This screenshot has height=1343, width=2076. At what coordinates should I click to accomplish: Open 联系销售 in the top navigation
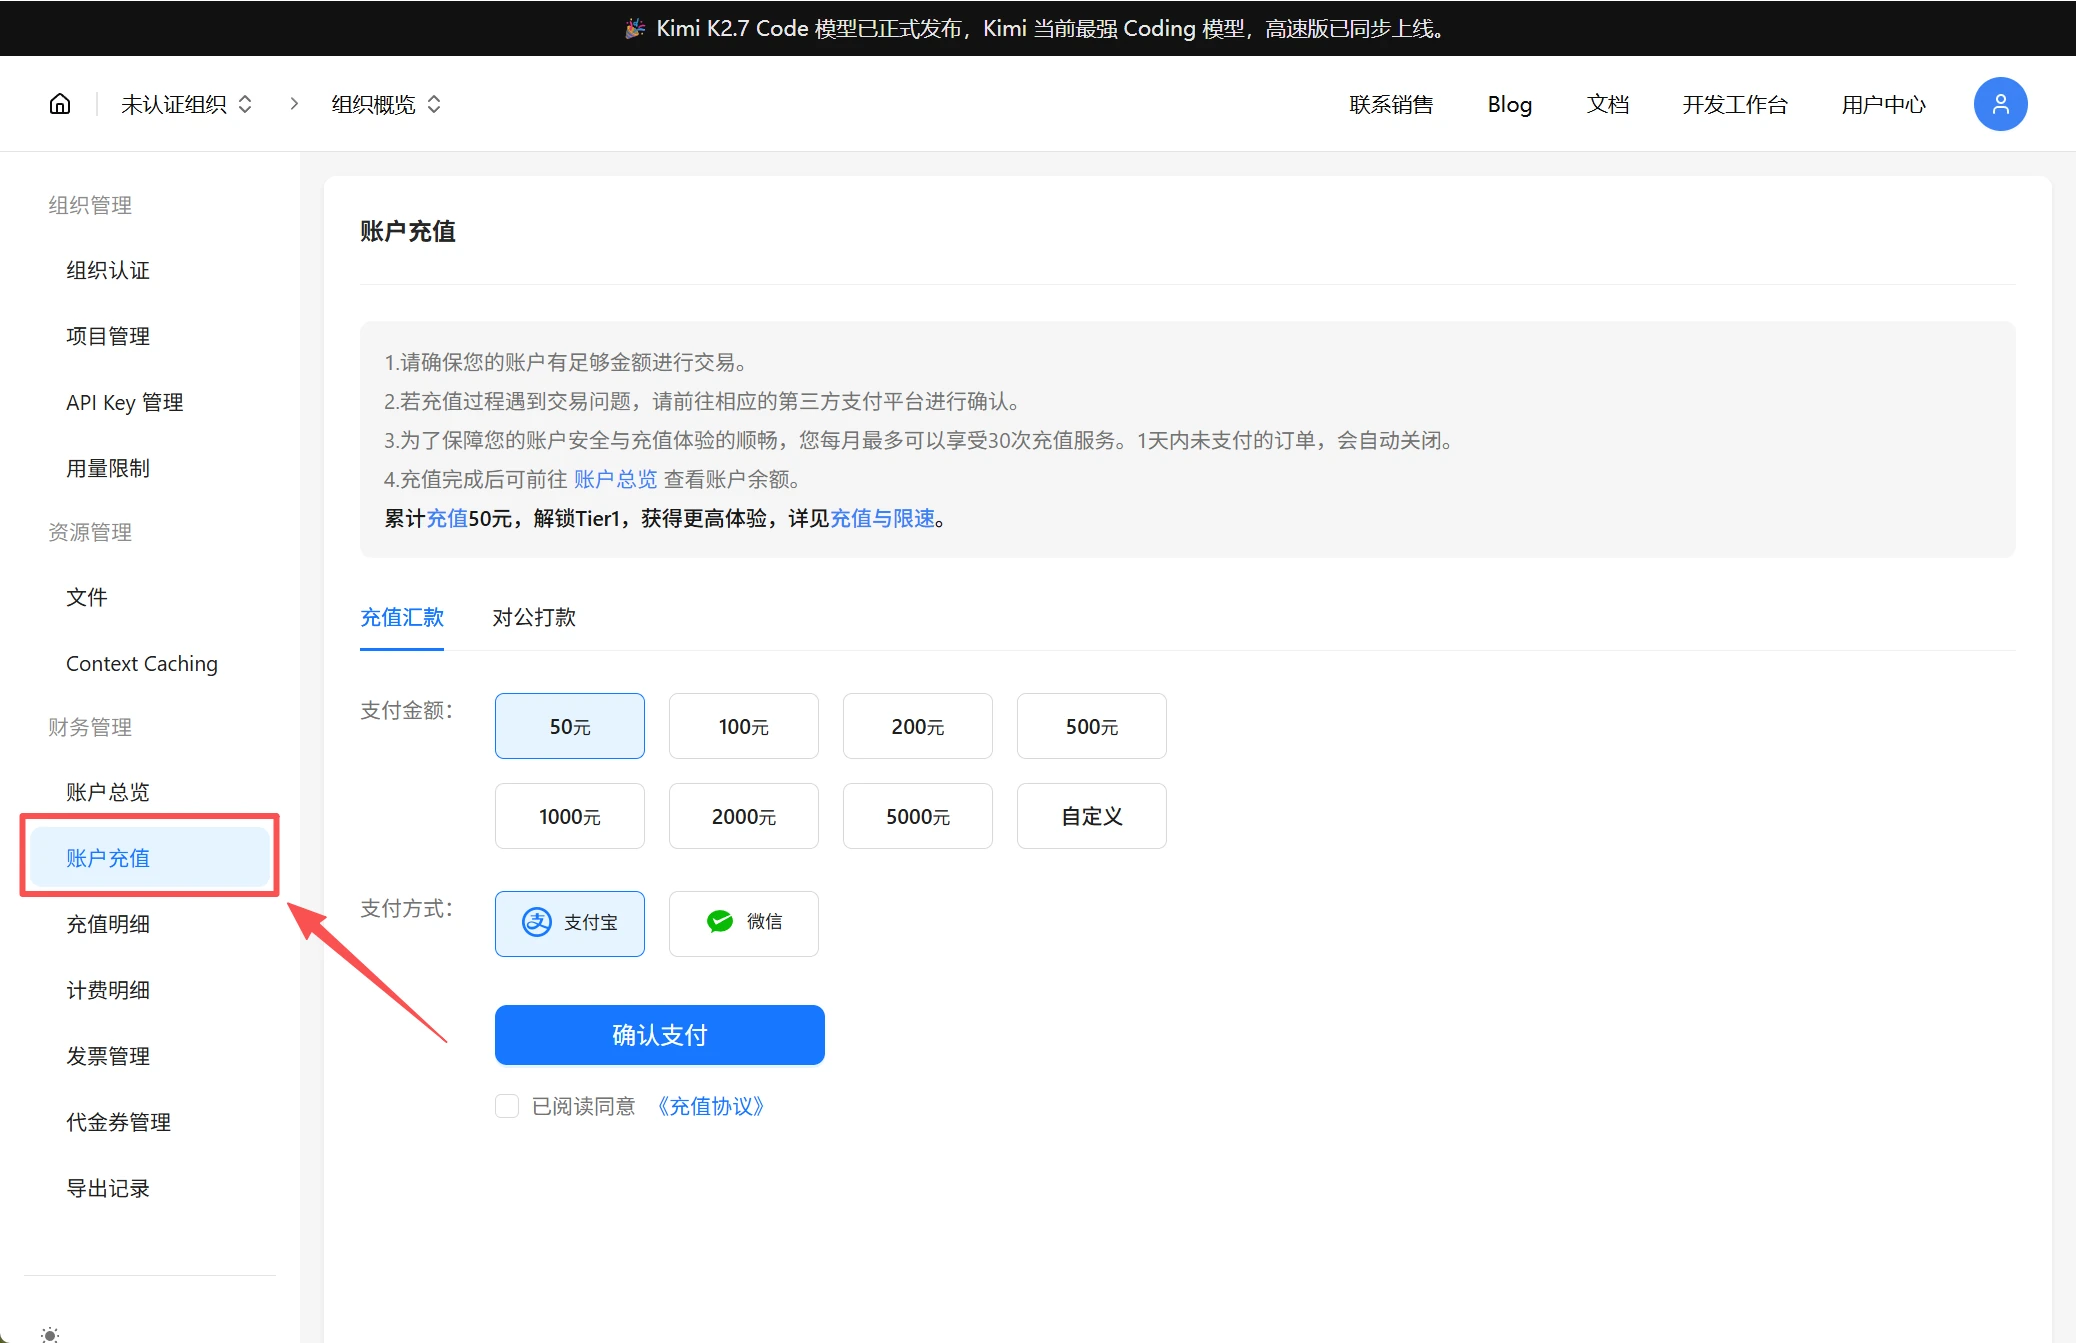pyautogui.click(x=1391, y=104)
